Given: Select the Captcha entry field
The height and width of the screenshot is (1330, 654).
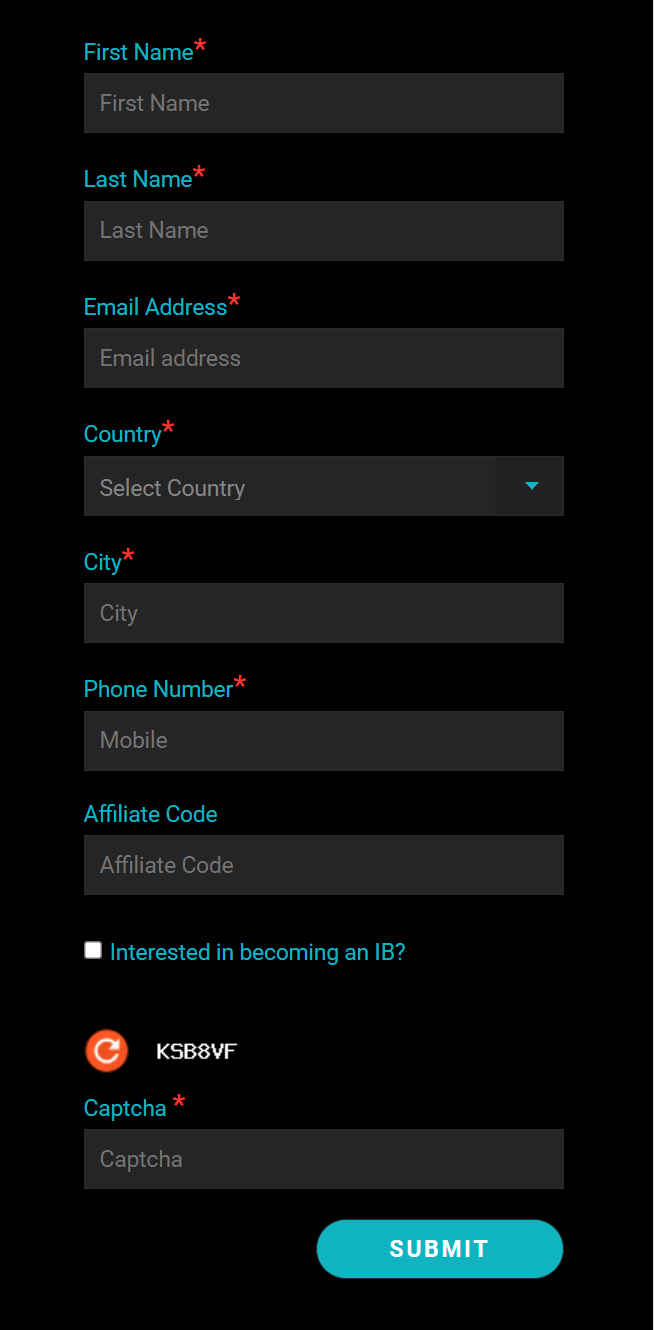Looking at the screenshot, I should [323, 1159].
